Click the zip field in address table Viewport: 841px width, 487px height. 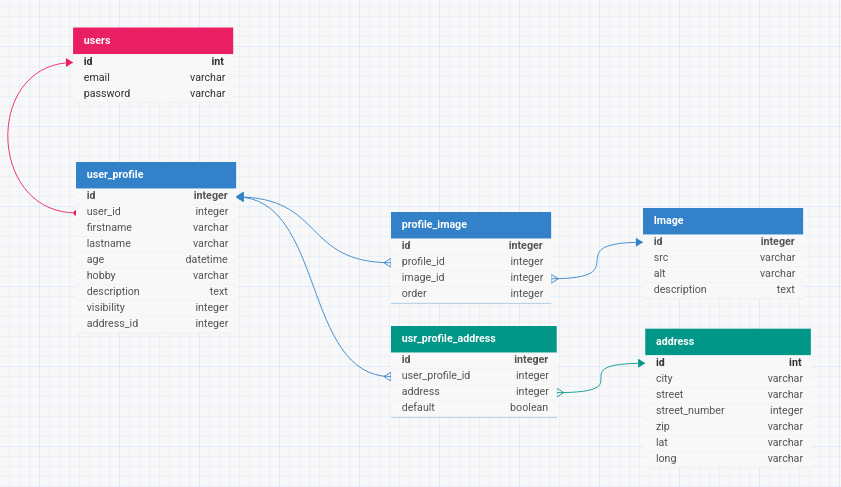coord(729,426)
